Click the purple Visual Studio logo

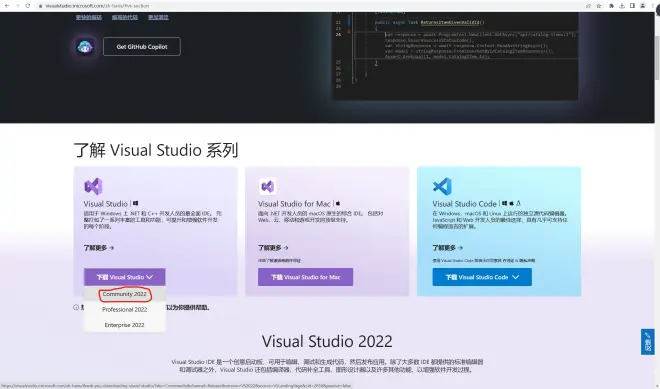click(93, 187)
